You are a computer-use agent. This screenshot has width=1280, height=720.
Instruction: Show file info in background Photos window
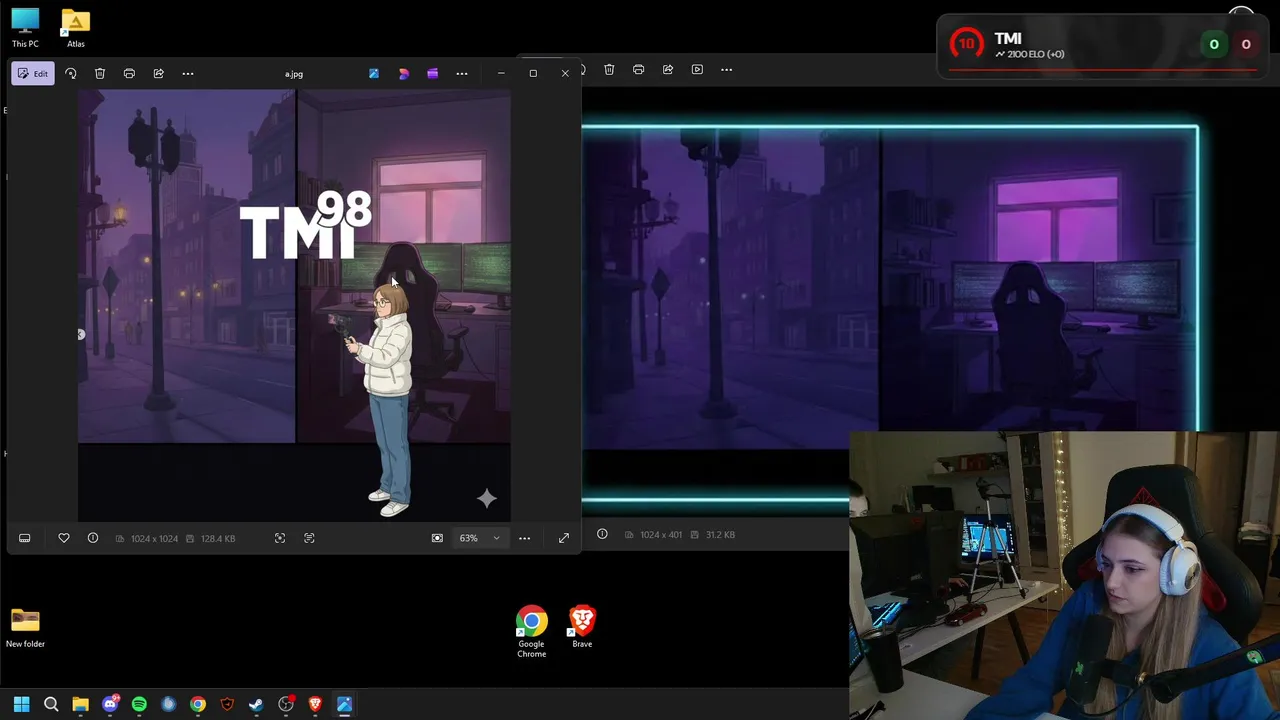click(x=602, y=534)
